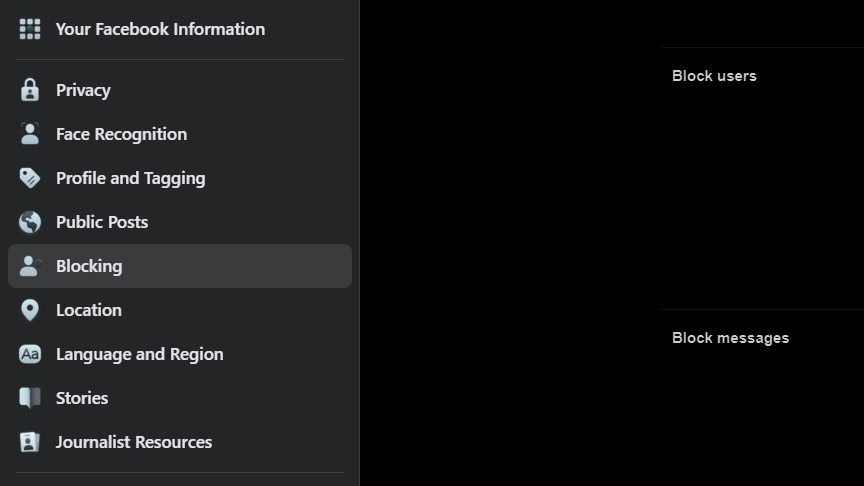Click the Your Facebook Information grid icon

pos(30,29)
